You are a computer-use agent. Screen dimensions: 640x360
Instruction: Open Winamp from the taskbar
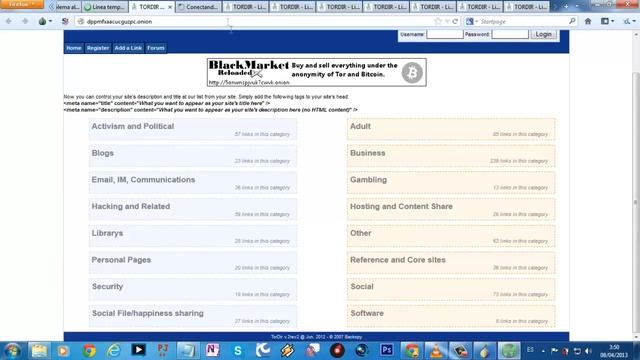(x=288, y=351)
